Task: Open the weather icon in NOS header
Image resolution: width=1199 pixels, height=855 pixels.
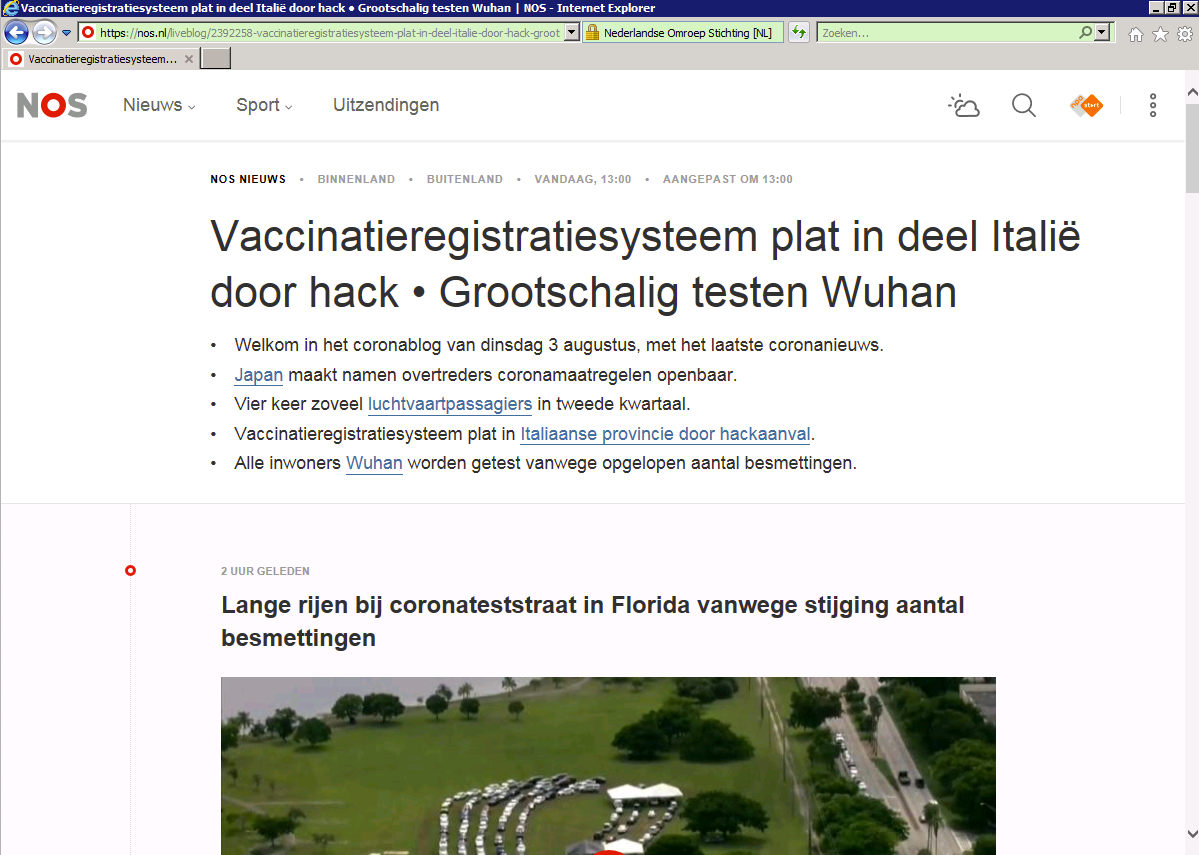Action: [964, 105]
